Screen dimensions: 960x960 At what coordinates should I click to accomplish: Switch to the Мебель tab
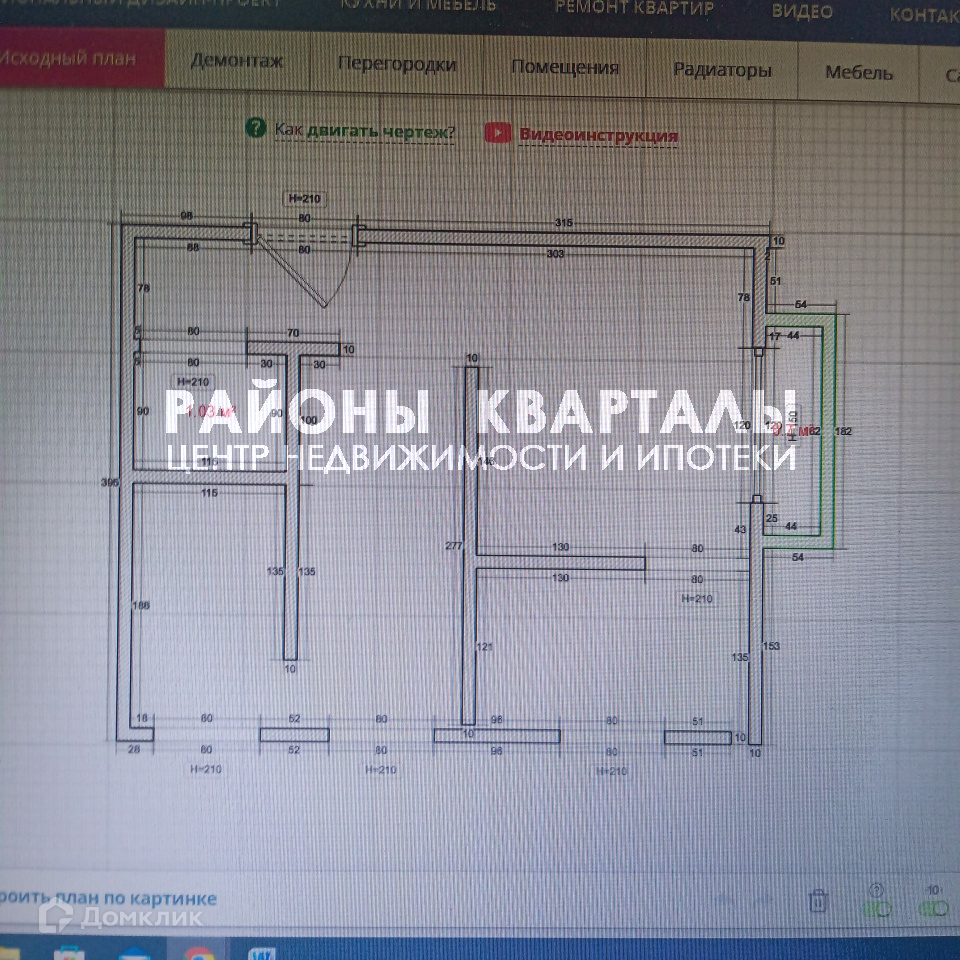pos(858,73)
